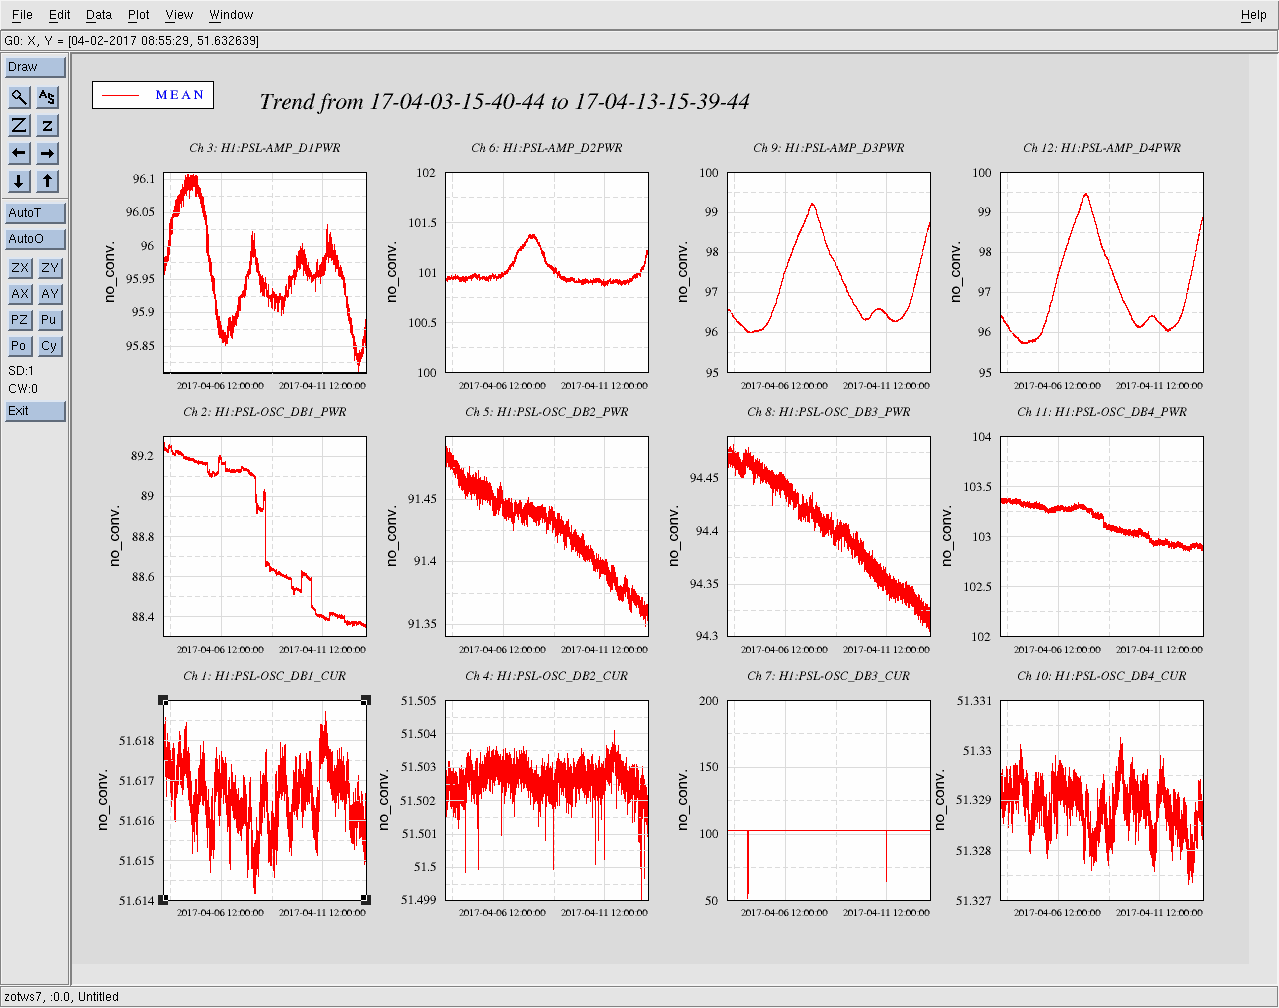
Task: Click the AY button
Action: pos(50,294)
